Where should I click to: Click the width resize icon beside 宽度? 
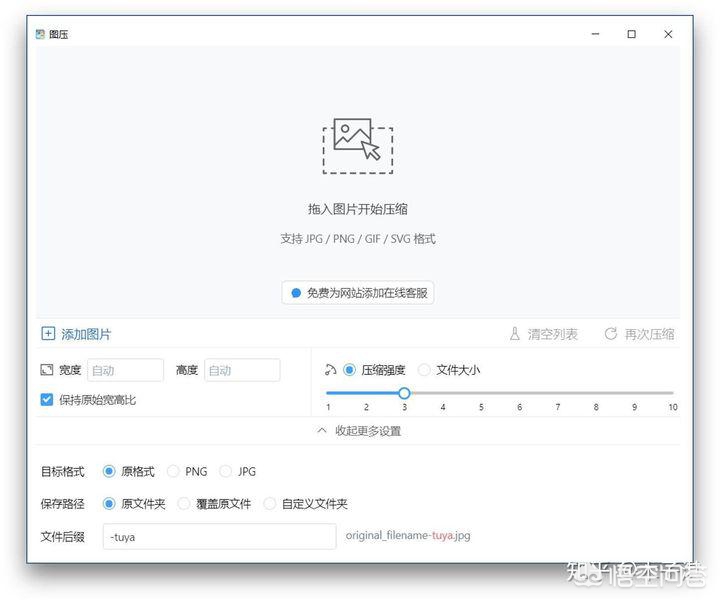[47, 370]
